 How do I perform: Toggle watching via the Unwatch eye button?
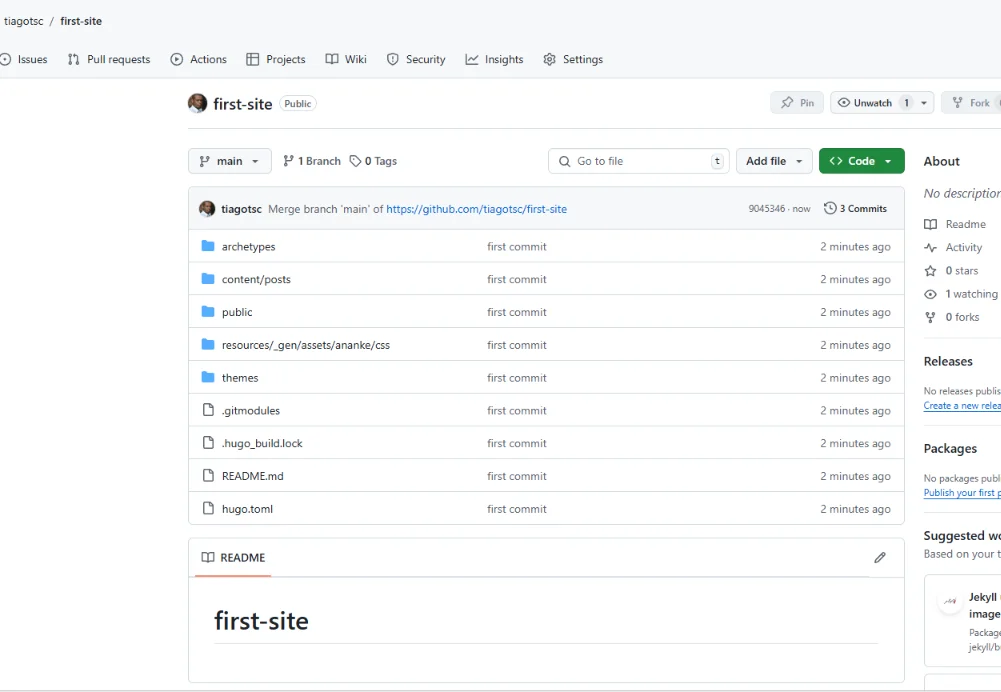pyautogui.click(x=870, y=102)
